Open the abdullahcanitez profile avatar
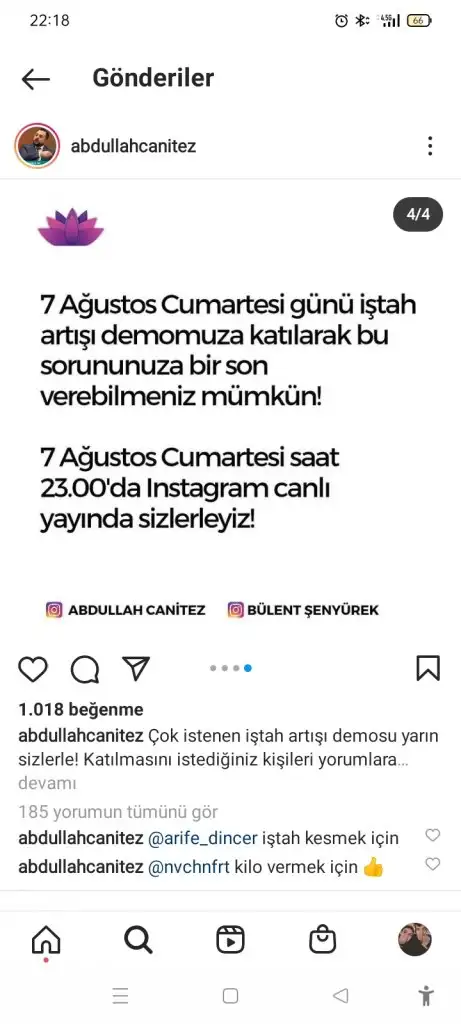 pyautogui.click(x=37, y=146)
